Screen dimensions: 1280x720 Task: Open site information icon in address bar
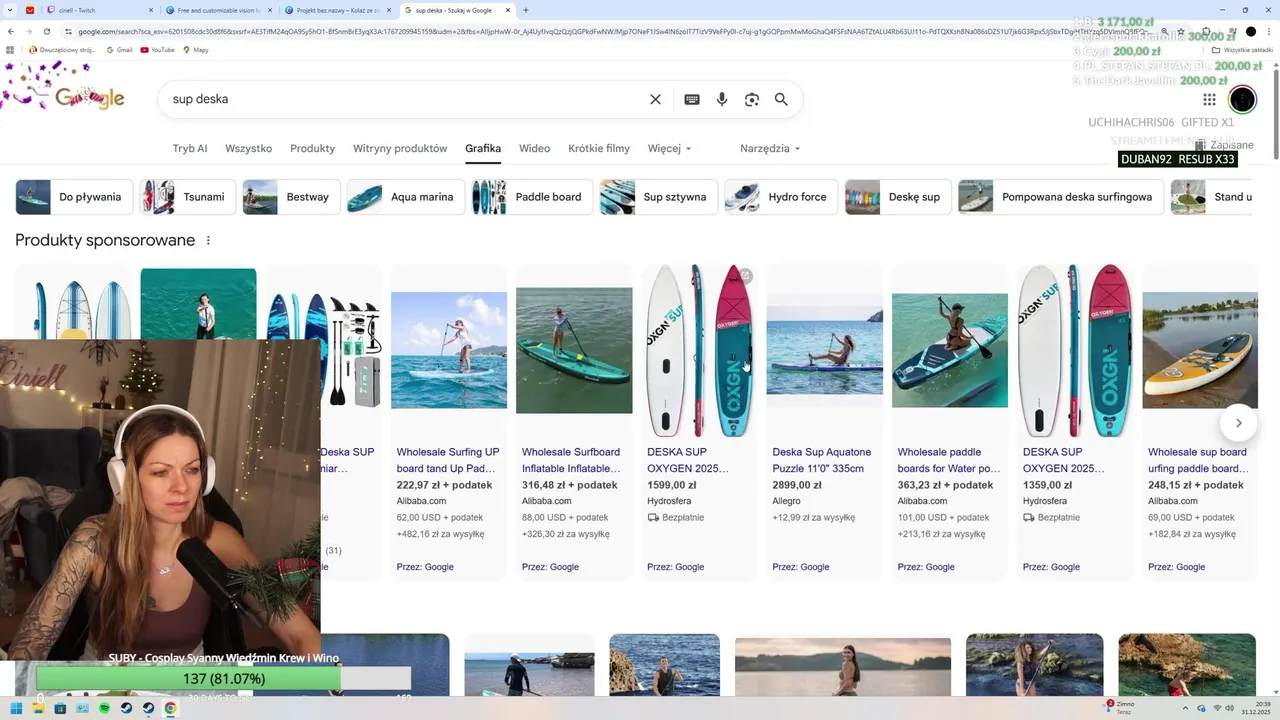coord(68,31)
